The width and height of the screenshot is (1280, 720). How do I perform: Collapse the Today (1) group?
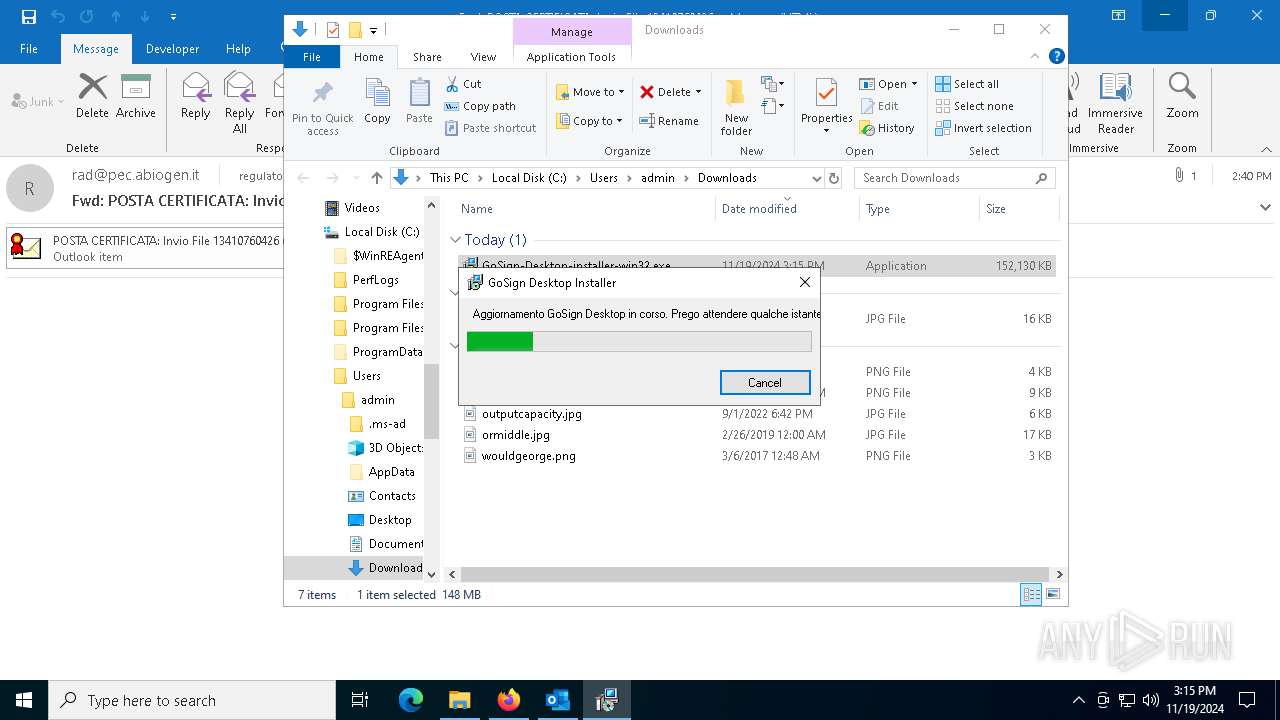(x=456, y=240)
